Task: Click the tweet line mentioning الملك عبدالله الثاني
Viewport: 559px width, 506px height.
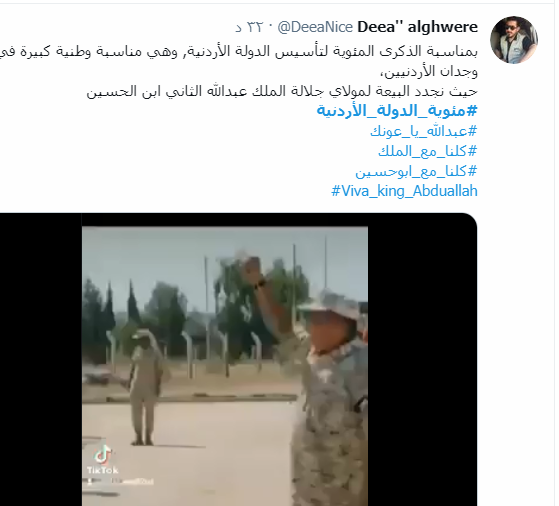Action: 282,92
